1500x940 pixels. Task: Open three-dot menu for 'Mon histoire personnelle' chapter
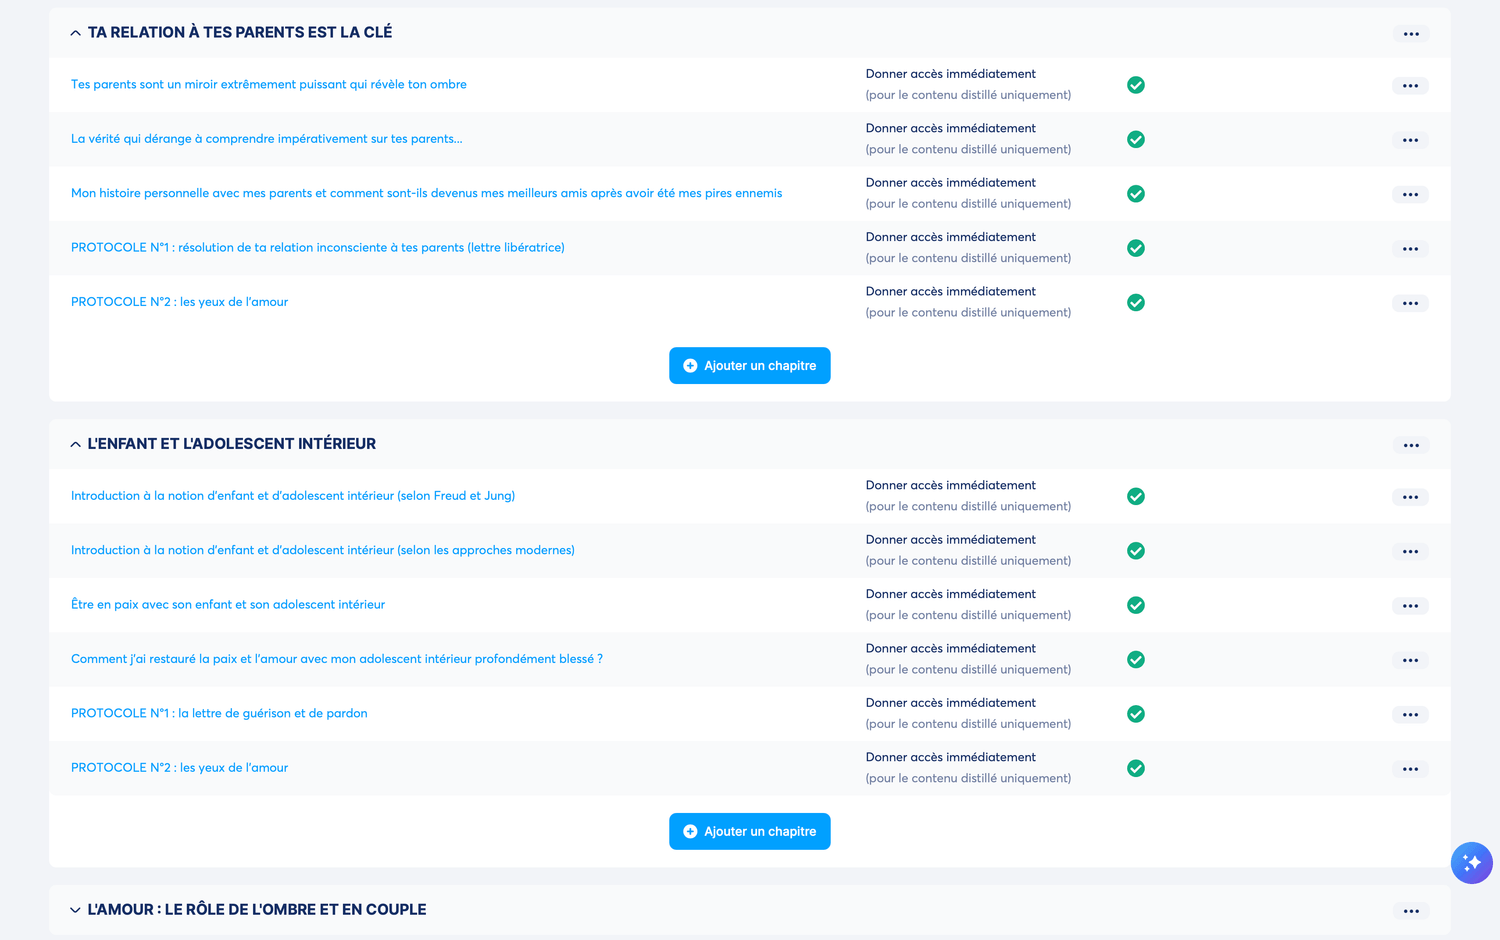1410,195
